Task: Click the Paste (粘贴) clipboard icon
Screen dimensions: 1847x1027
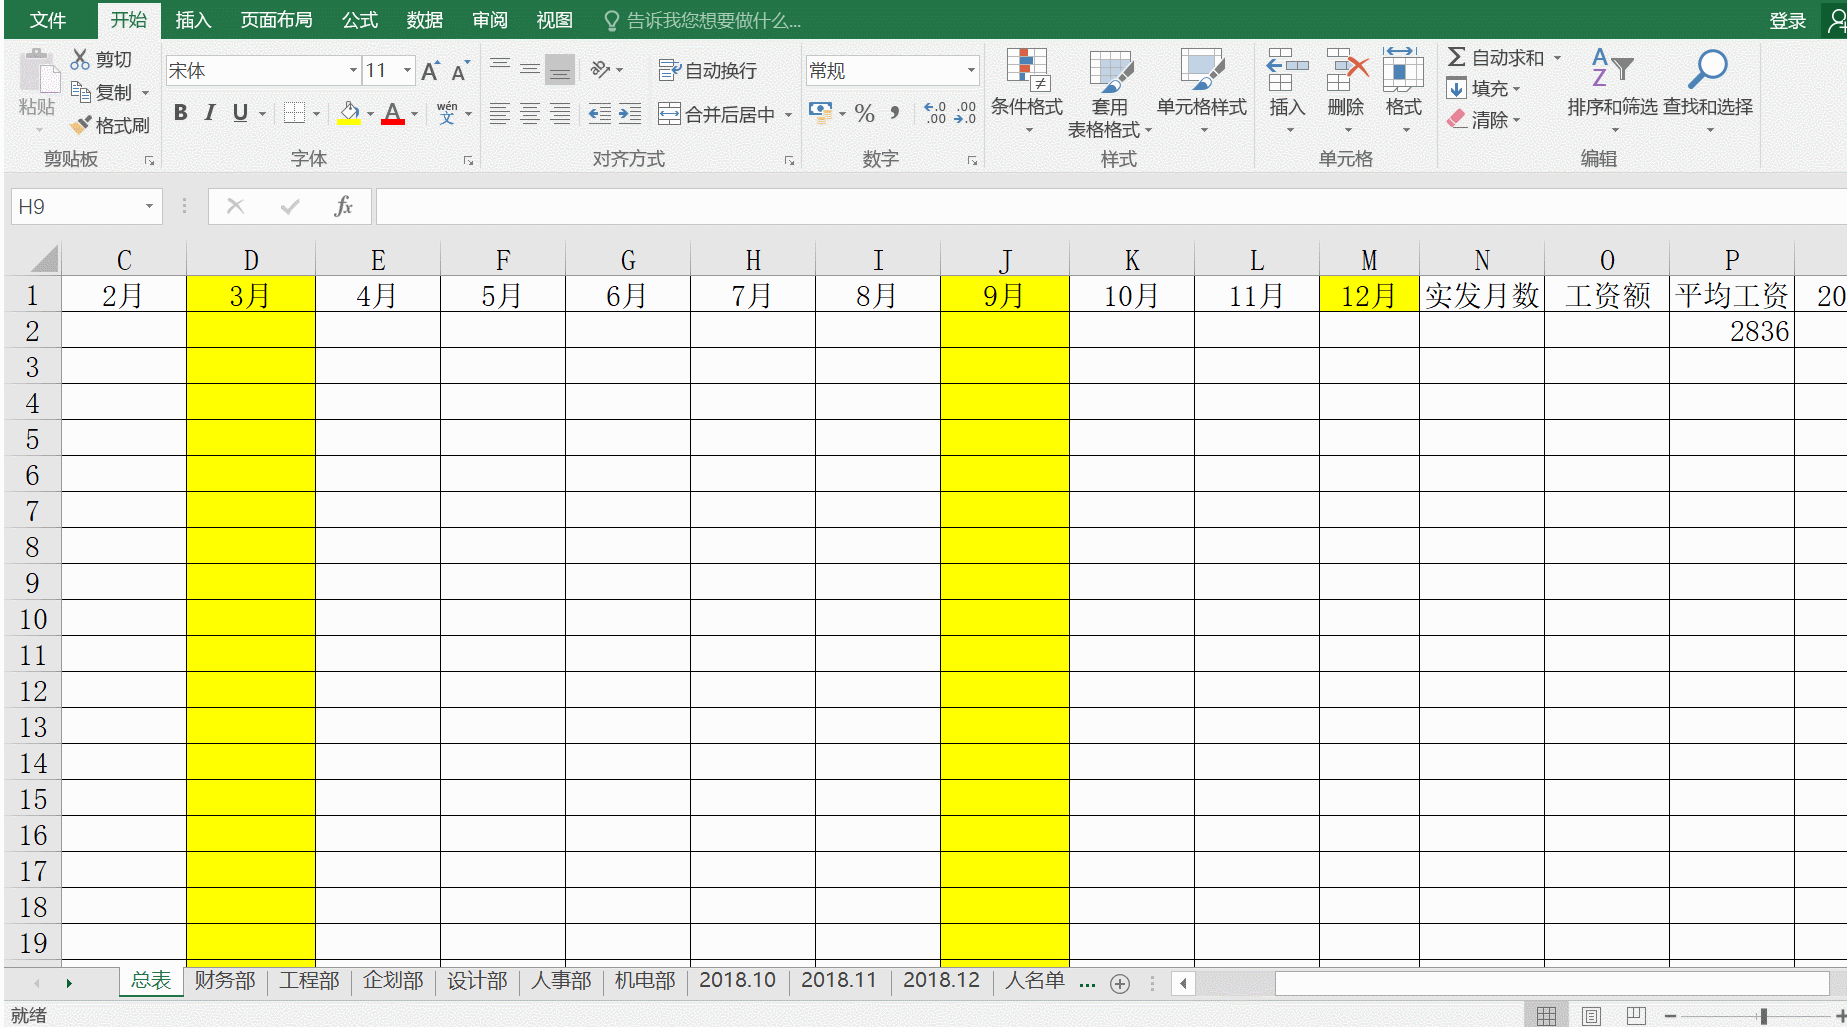Action: pos(38,72)
